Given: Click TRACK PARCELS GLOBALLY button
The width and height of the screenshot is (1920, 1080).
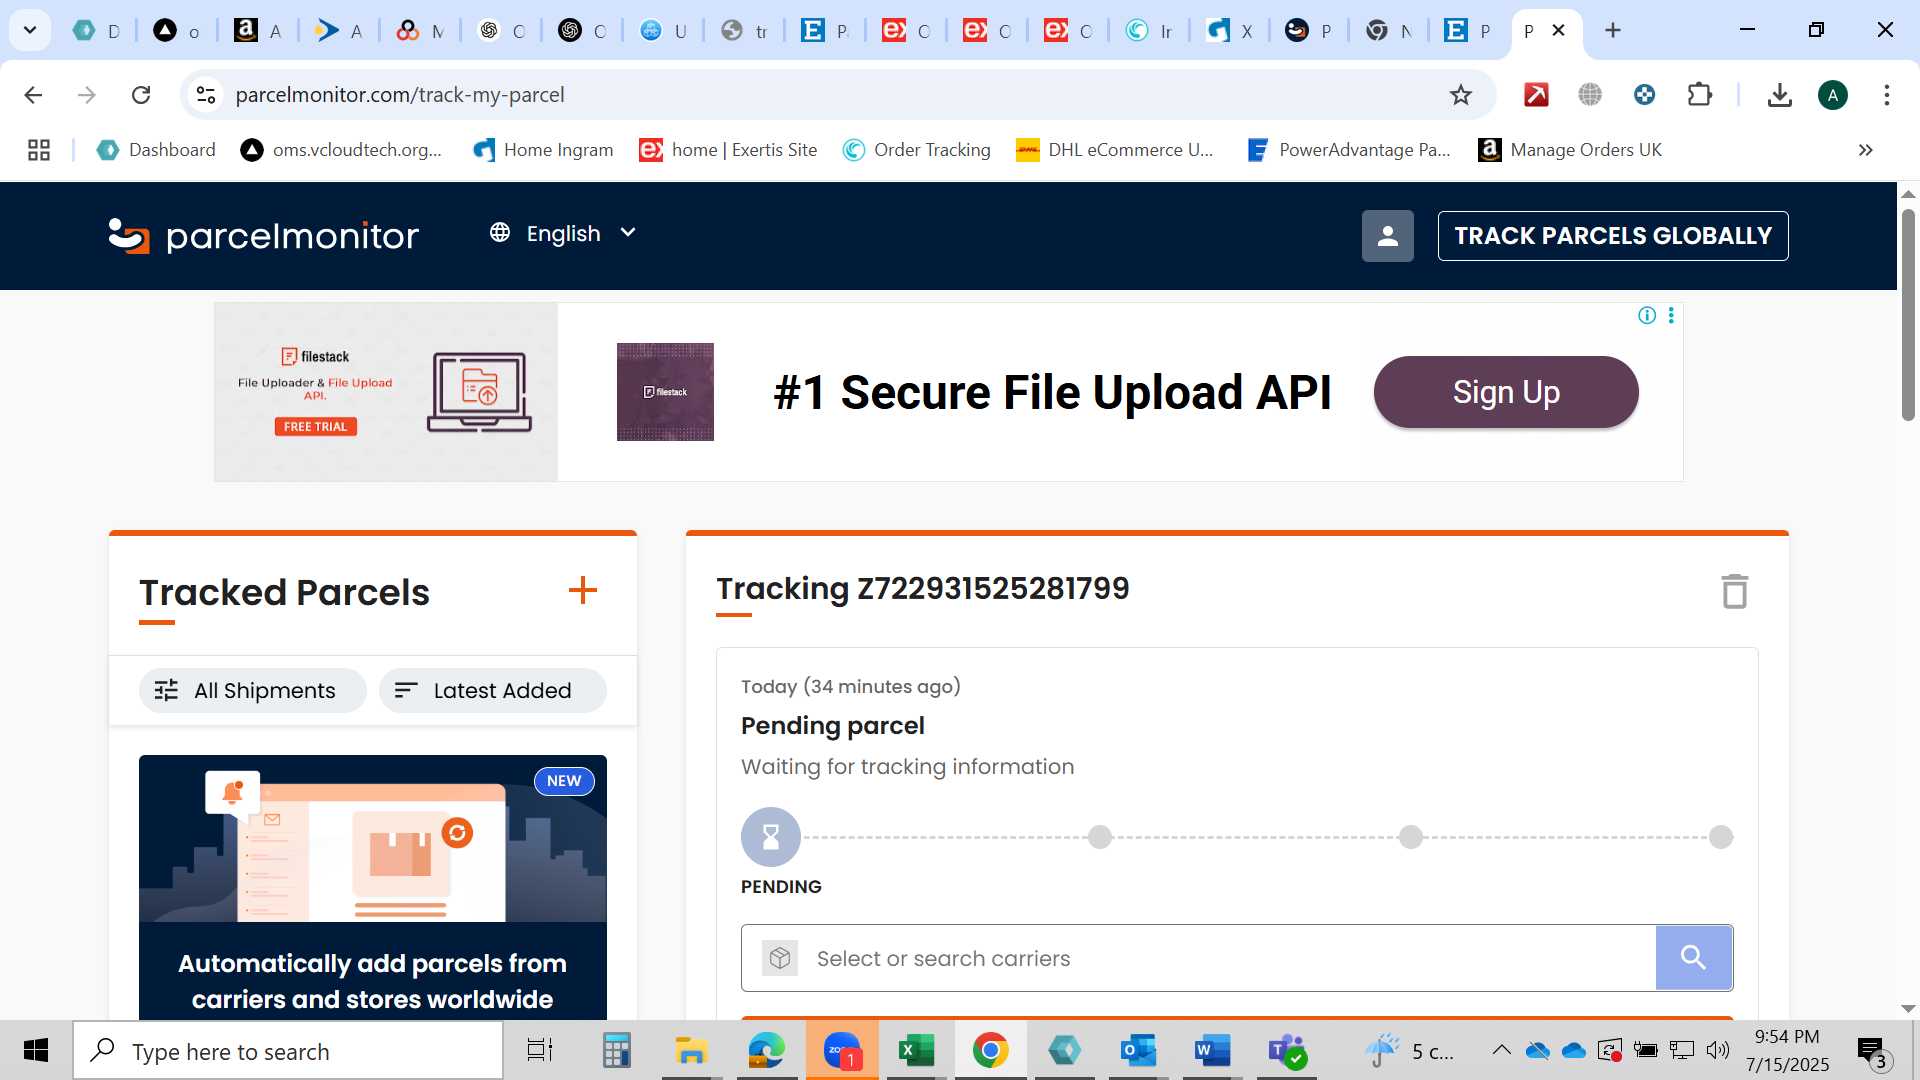Looking at the screenshot, I should [x=1613, y=236].
